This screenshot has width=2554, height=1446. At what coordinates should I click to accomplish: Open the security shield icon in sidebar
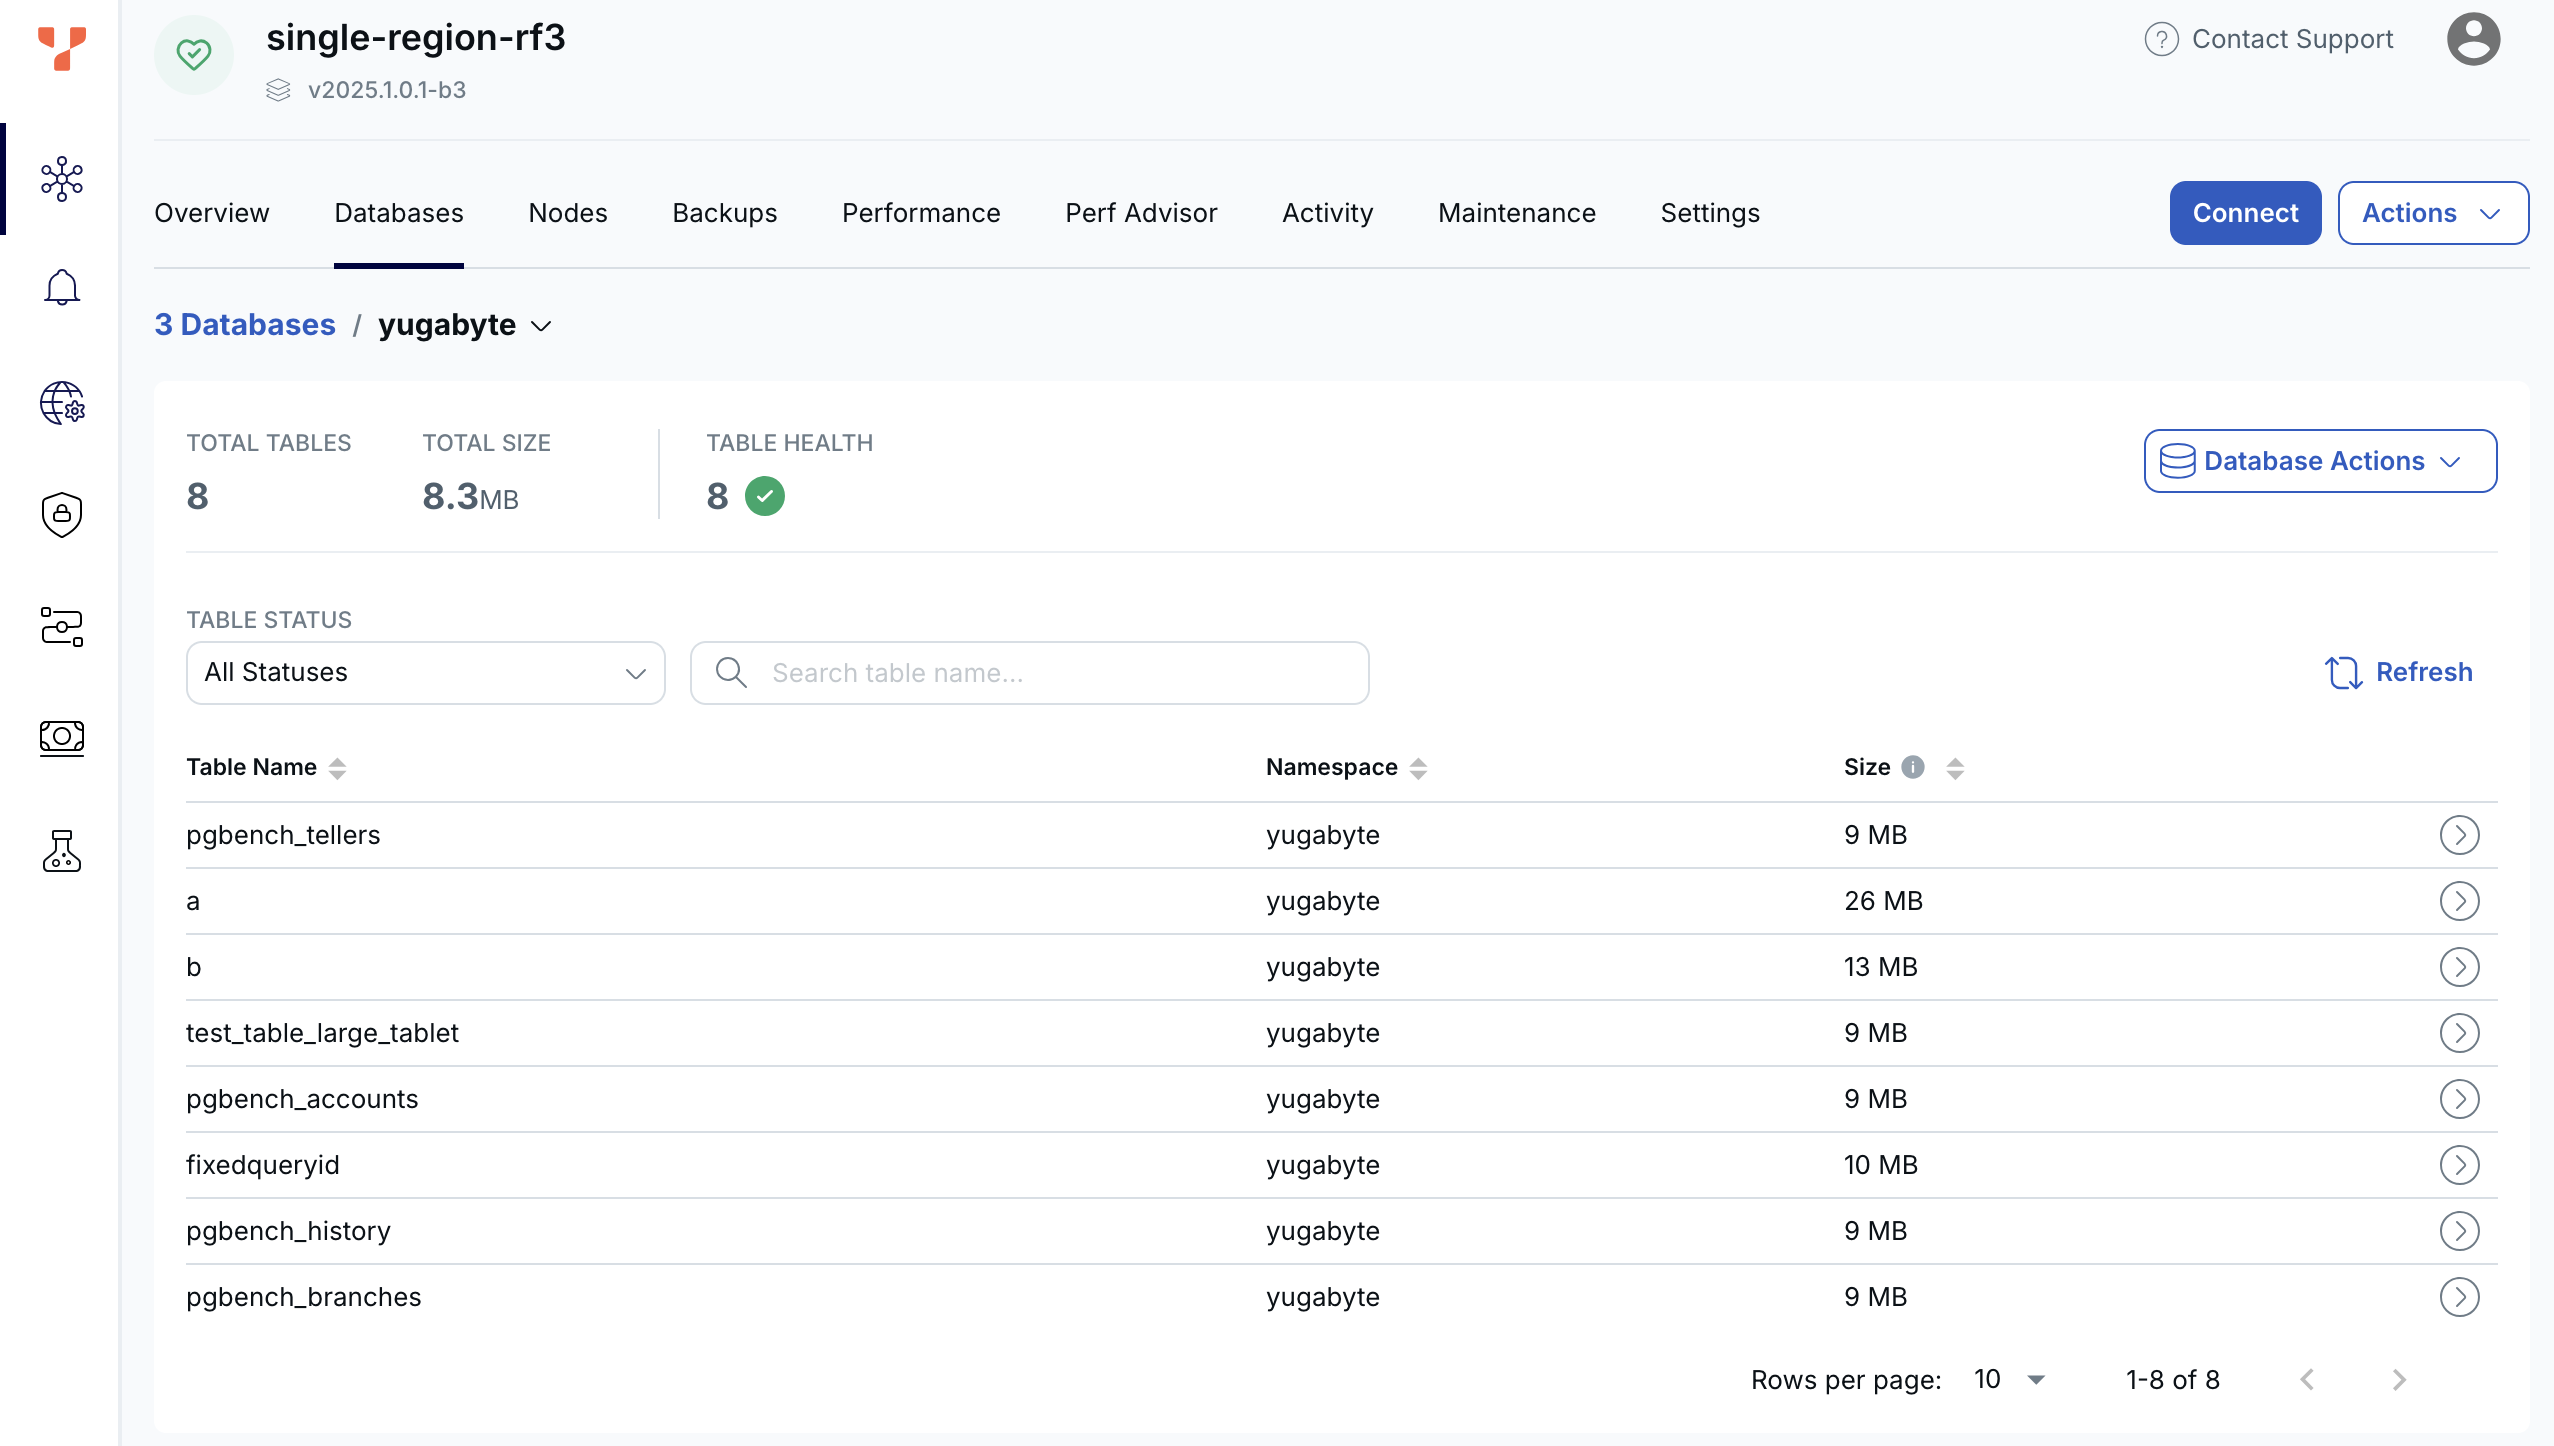61,515
